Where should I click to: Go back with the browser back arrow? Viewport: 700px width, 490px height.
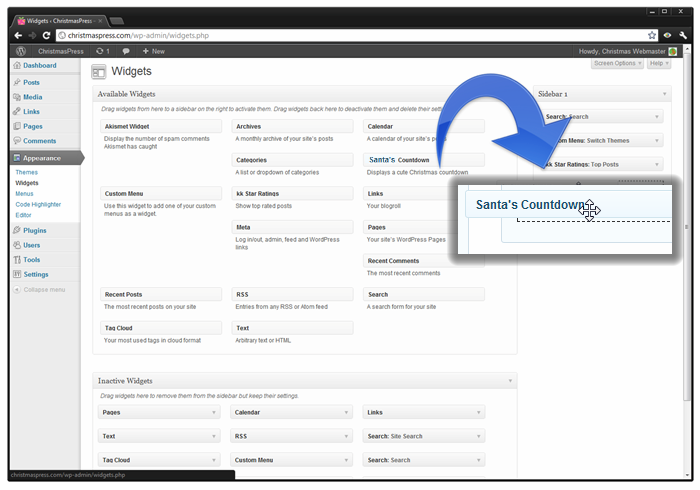pyautogui.click(x=18, y=35)
